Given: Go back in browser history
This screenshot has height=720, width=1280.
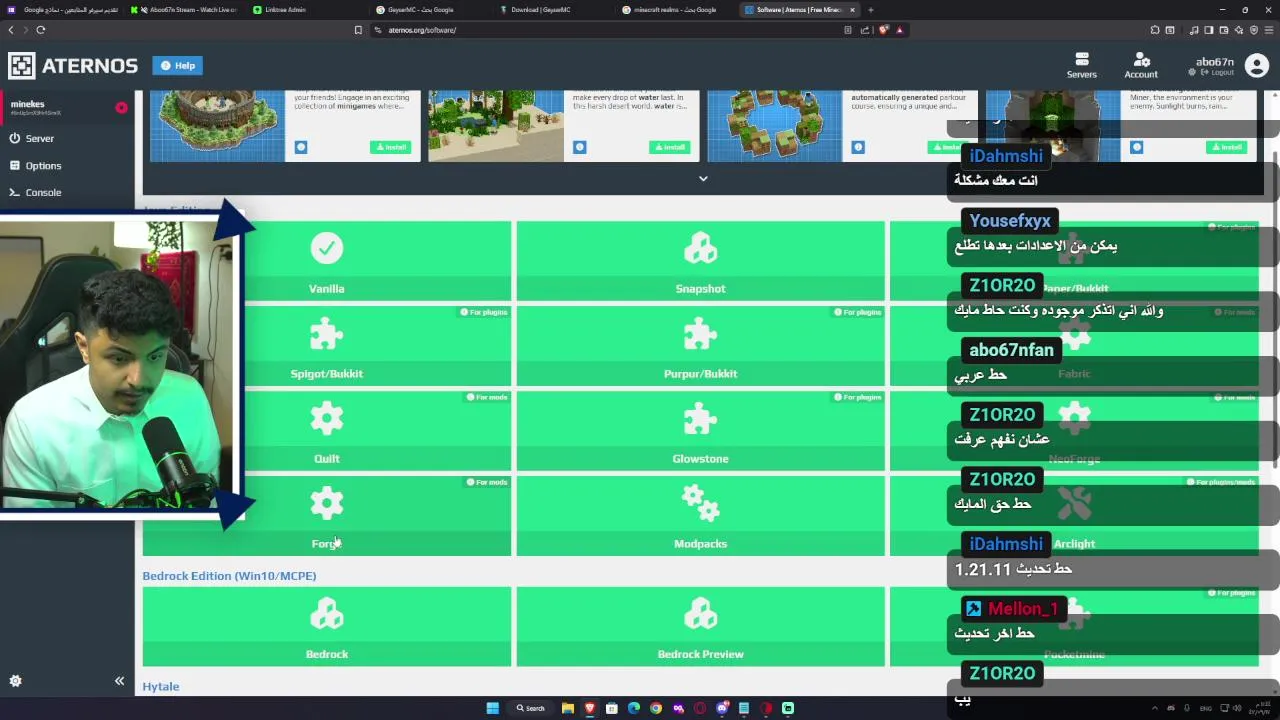Looking at the screenshot, I should click(x=11, y=30).
